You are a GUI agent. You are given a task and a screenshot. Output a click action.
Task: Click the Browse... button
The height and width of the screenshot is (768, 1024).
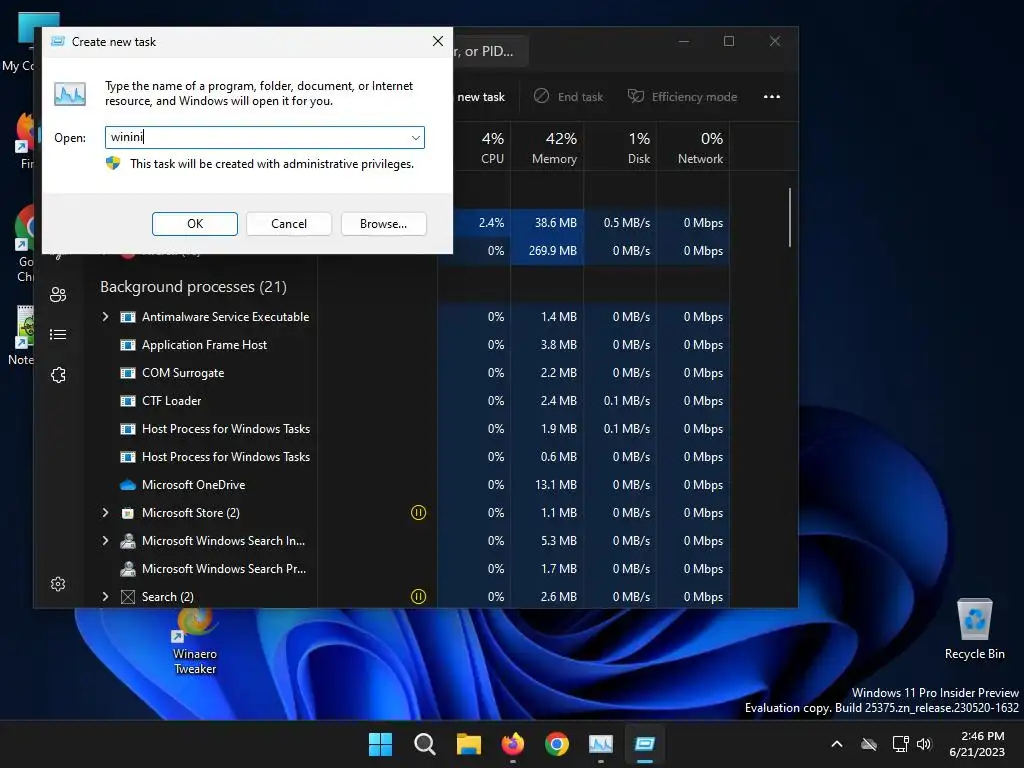pyautogui.click(x=383, y=223)
